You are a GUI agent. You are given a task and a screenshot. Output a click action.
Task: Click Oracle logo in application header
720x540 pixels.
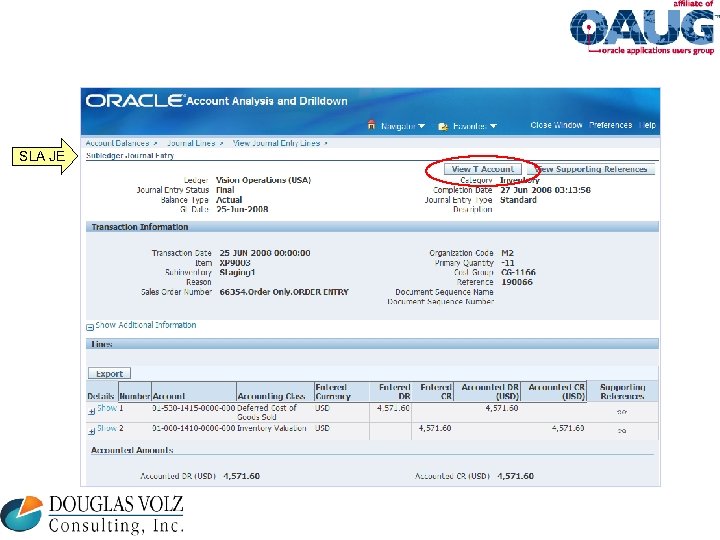pos(134,101)
